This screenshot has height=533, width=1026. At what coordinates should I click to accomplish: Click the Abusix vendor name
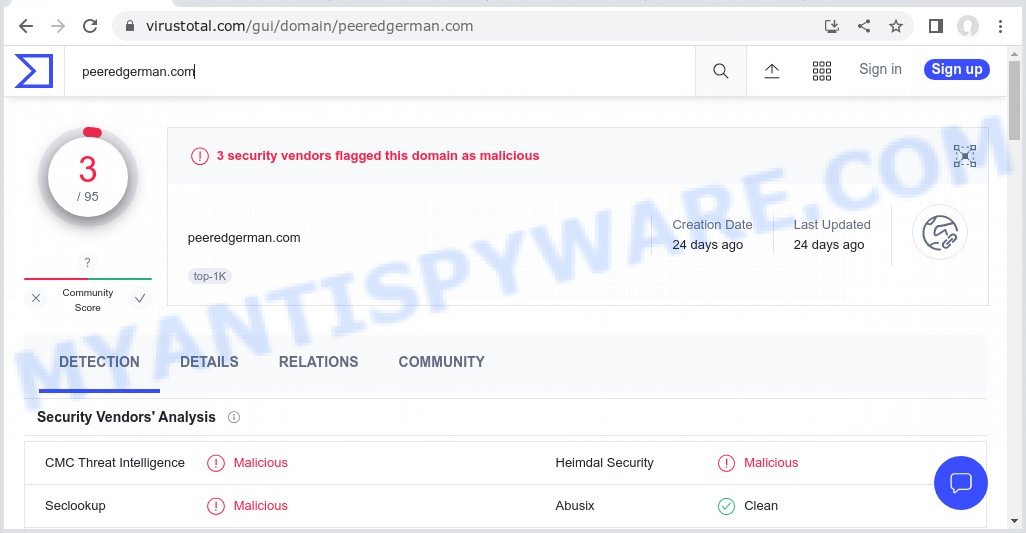tap(575, 506)
